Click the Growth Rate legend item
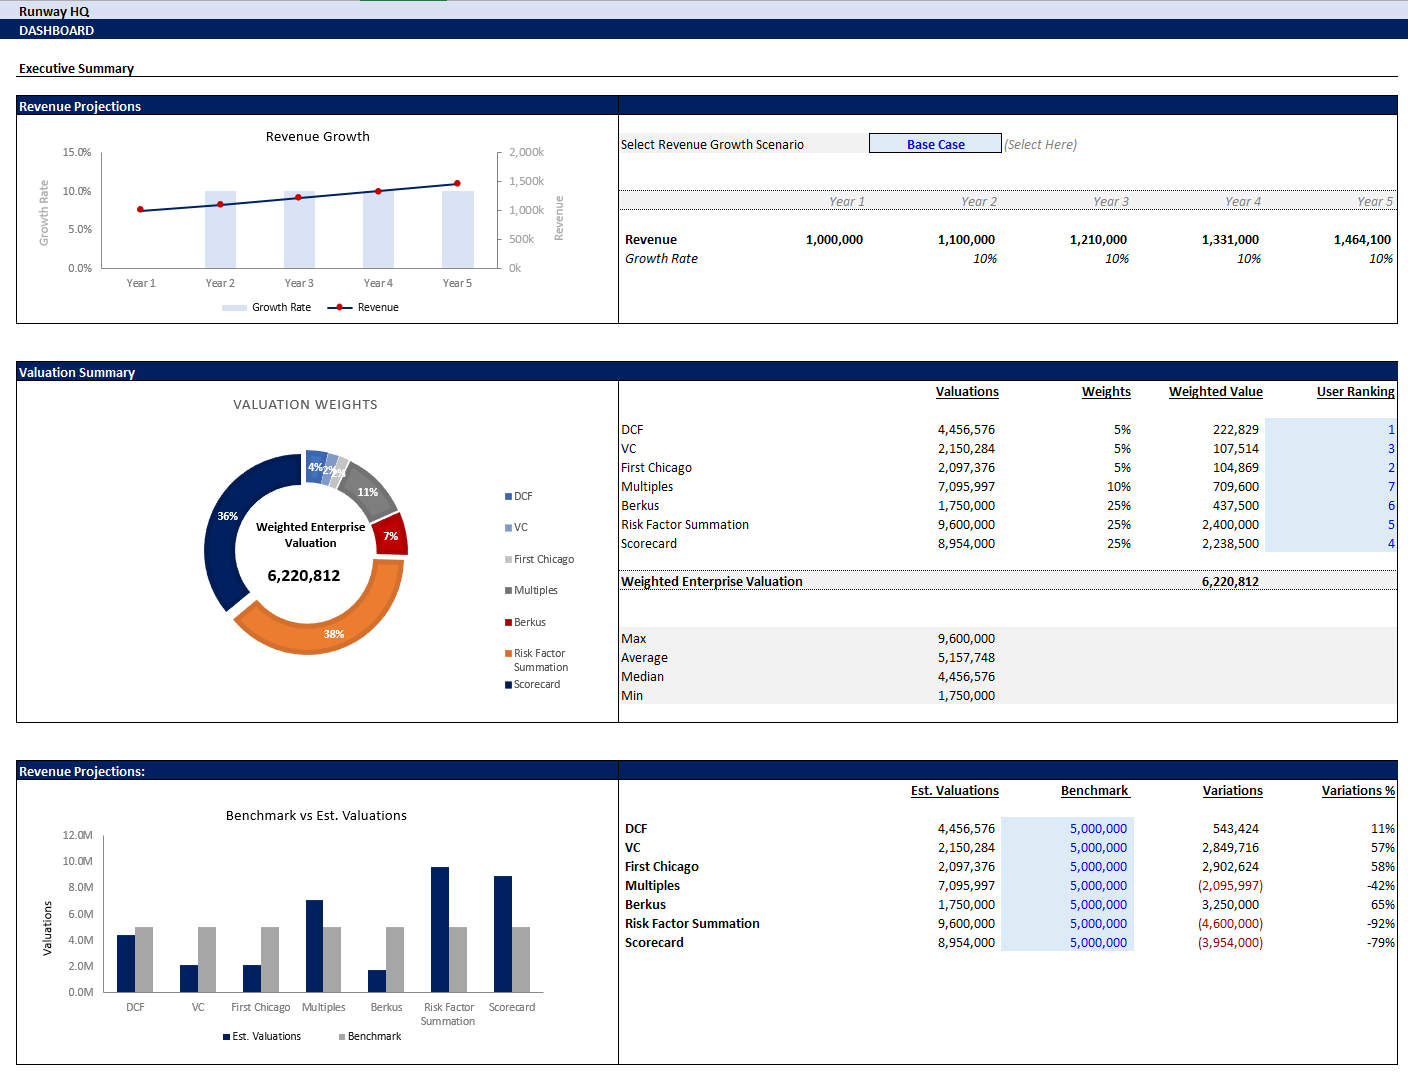The image size is (1408, 1078). (266, 308)
